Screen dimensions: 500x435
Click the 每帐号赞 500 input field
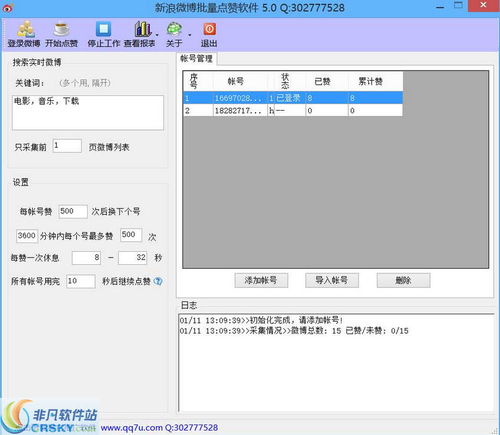[x=73, y=211]
